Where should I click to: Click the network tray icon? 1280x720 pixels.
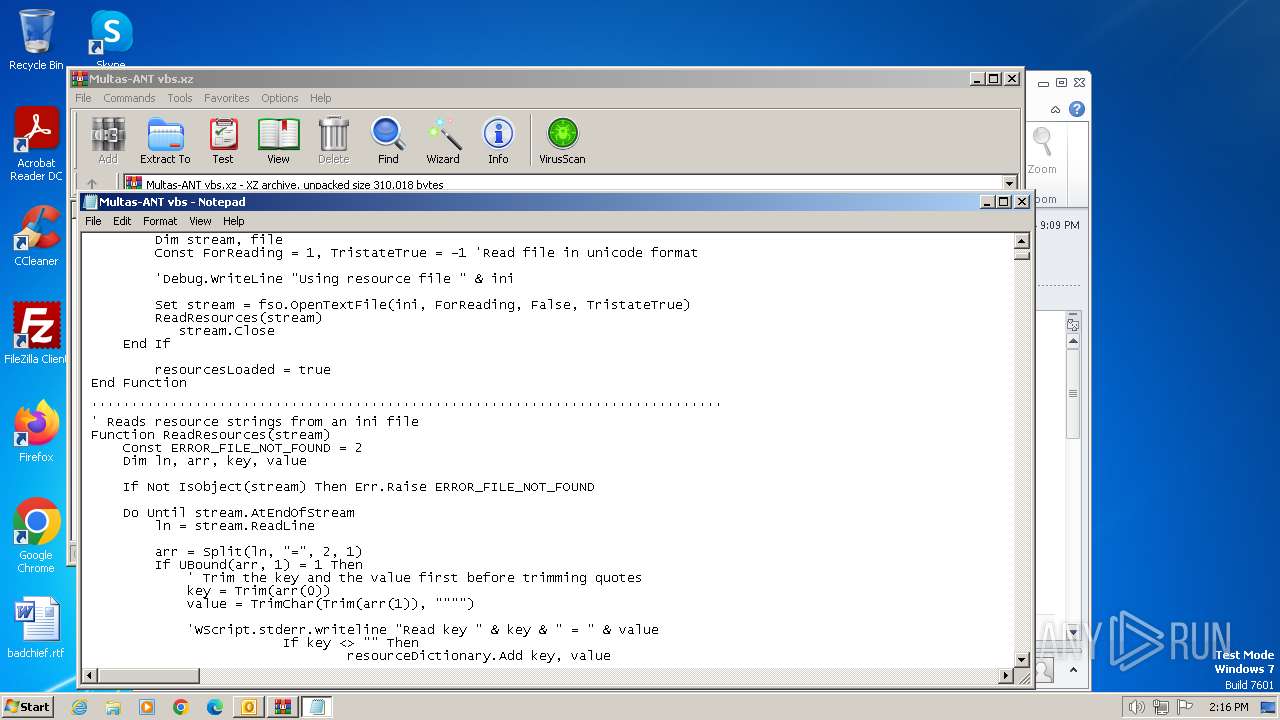tap(1160, 707)
